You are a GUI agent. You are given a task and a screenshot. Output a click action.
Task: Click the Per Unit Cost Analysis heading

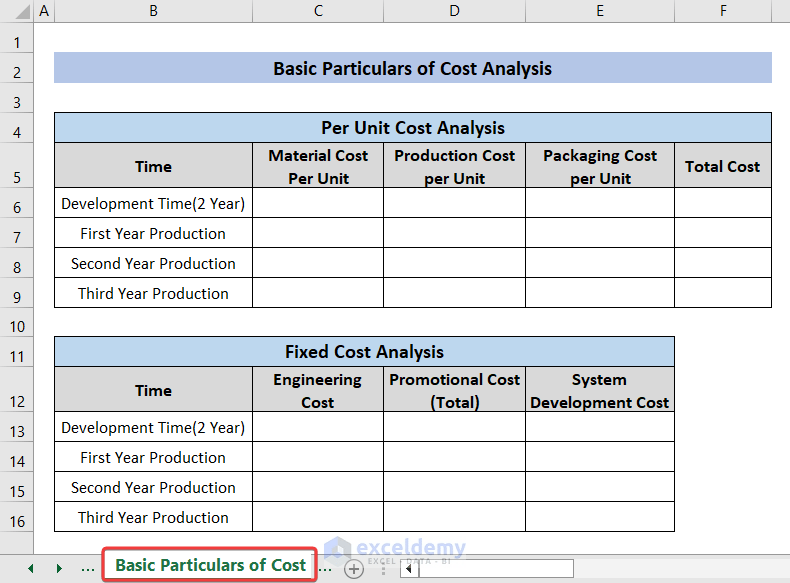[413, 127]
